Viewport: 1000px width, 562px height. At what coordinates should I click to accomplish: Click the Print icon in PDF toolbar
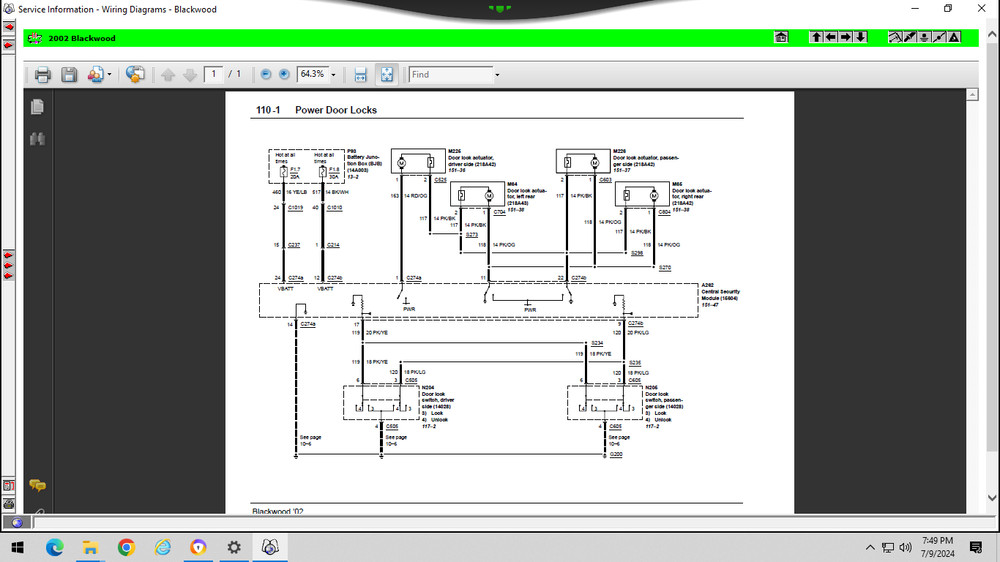pyautogui.click(x=42, y=75)
